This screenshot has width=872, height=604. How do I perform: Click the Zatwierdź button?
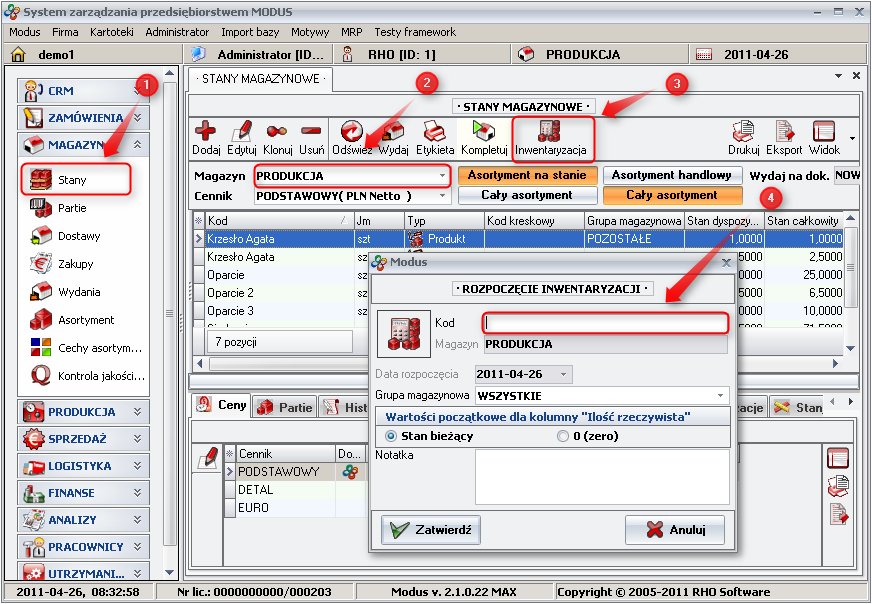click(432, 529)
